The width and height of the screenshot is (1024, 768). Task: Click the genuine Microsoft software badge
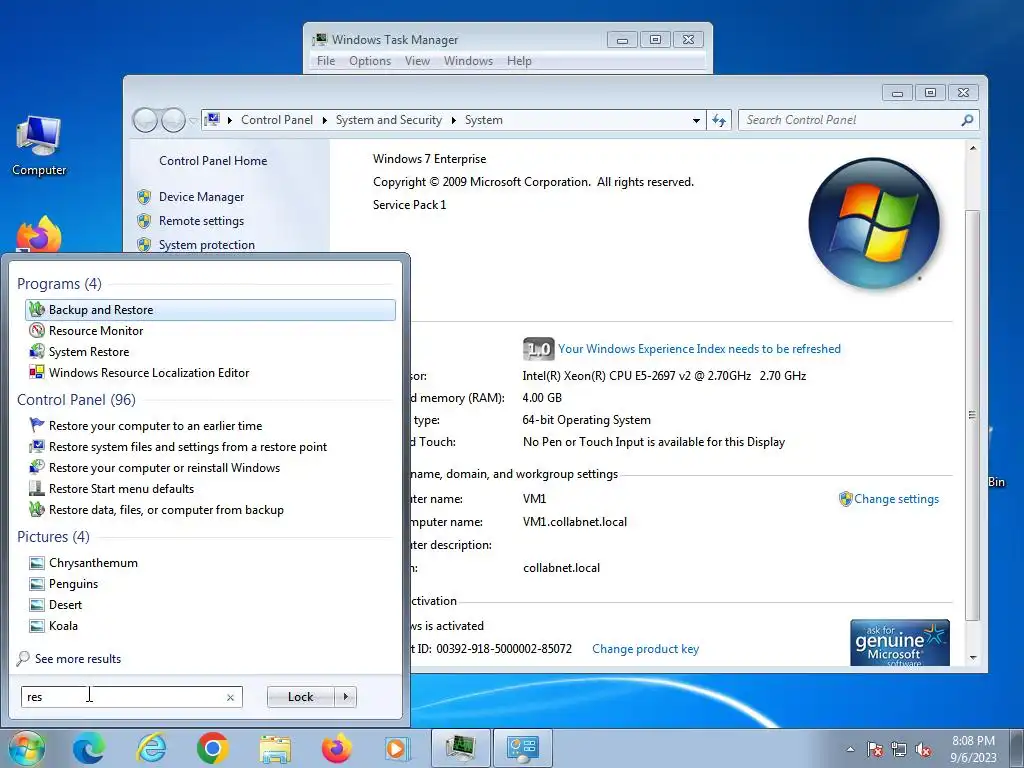[900, 643]
